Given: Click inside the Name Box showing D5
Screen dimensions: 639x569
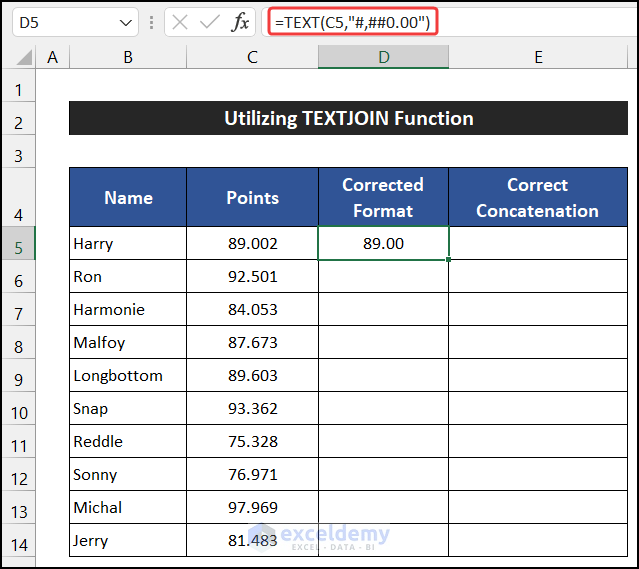Looking at the screenshot, I should pyautogui.click(x=60, y=22).
